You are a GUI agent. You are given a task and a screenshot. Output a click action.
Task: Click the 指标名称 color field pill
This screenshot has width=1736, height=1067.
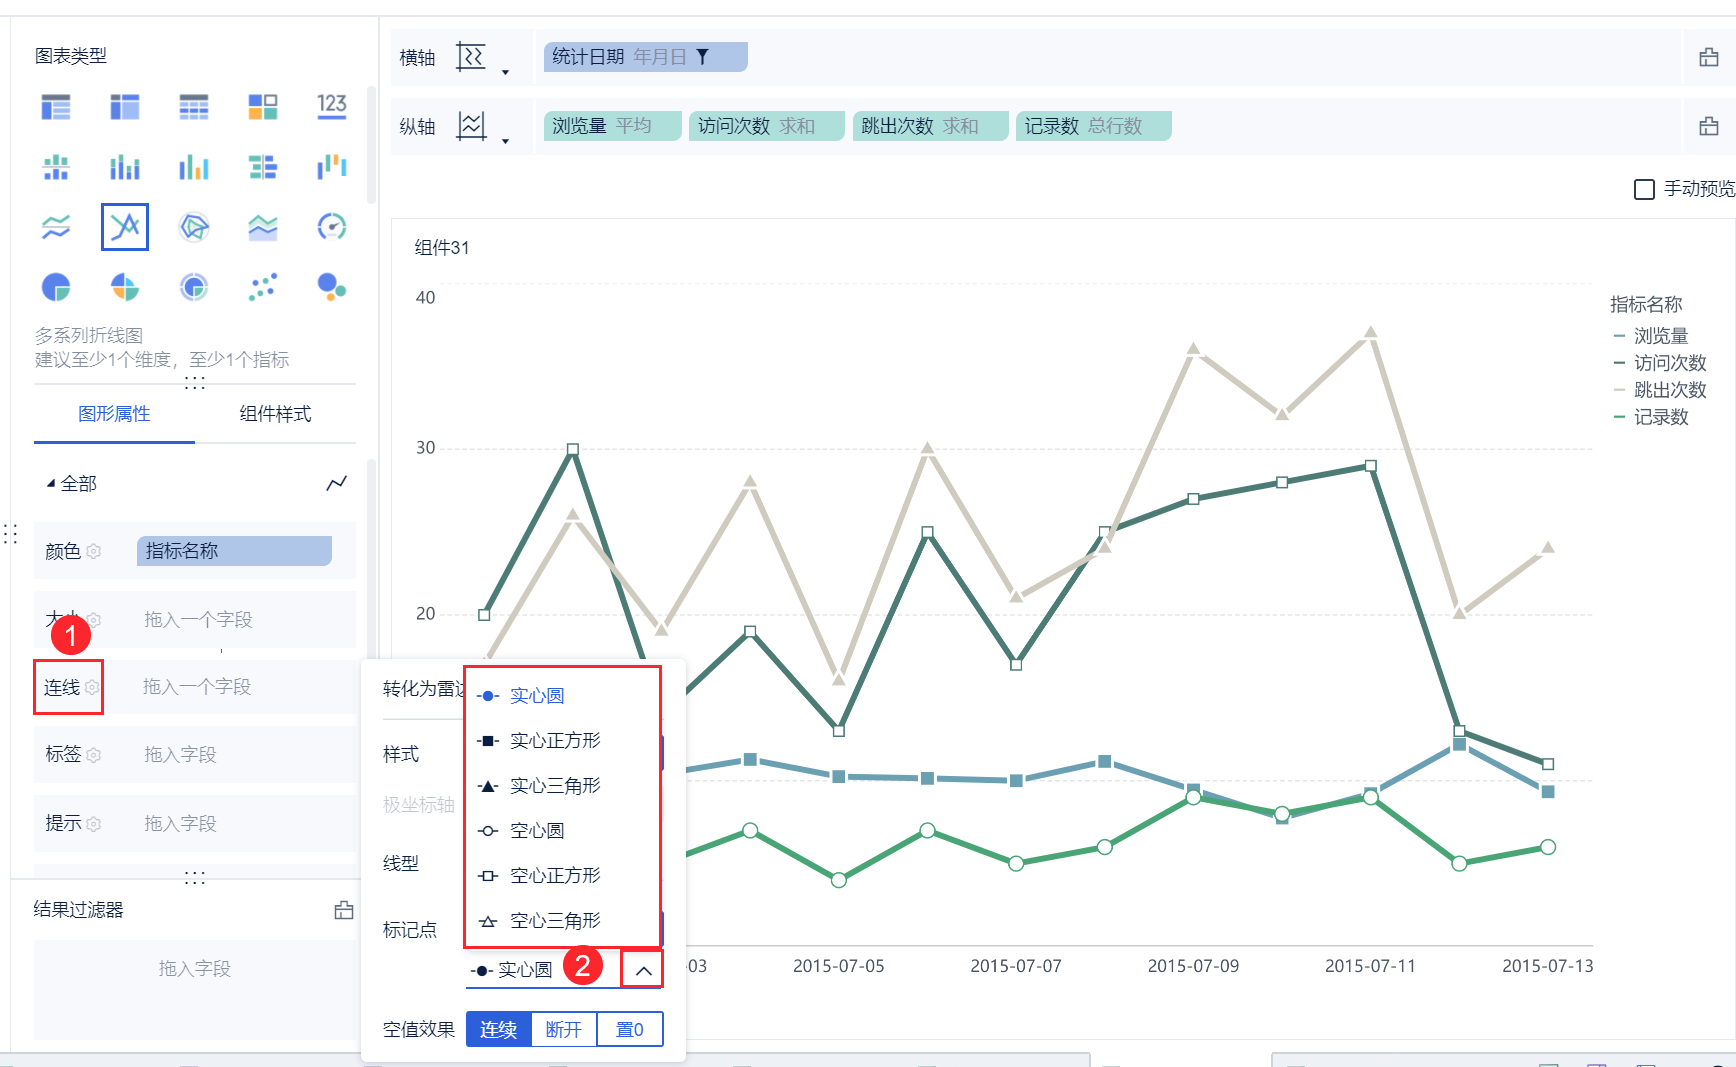[234, 551]
